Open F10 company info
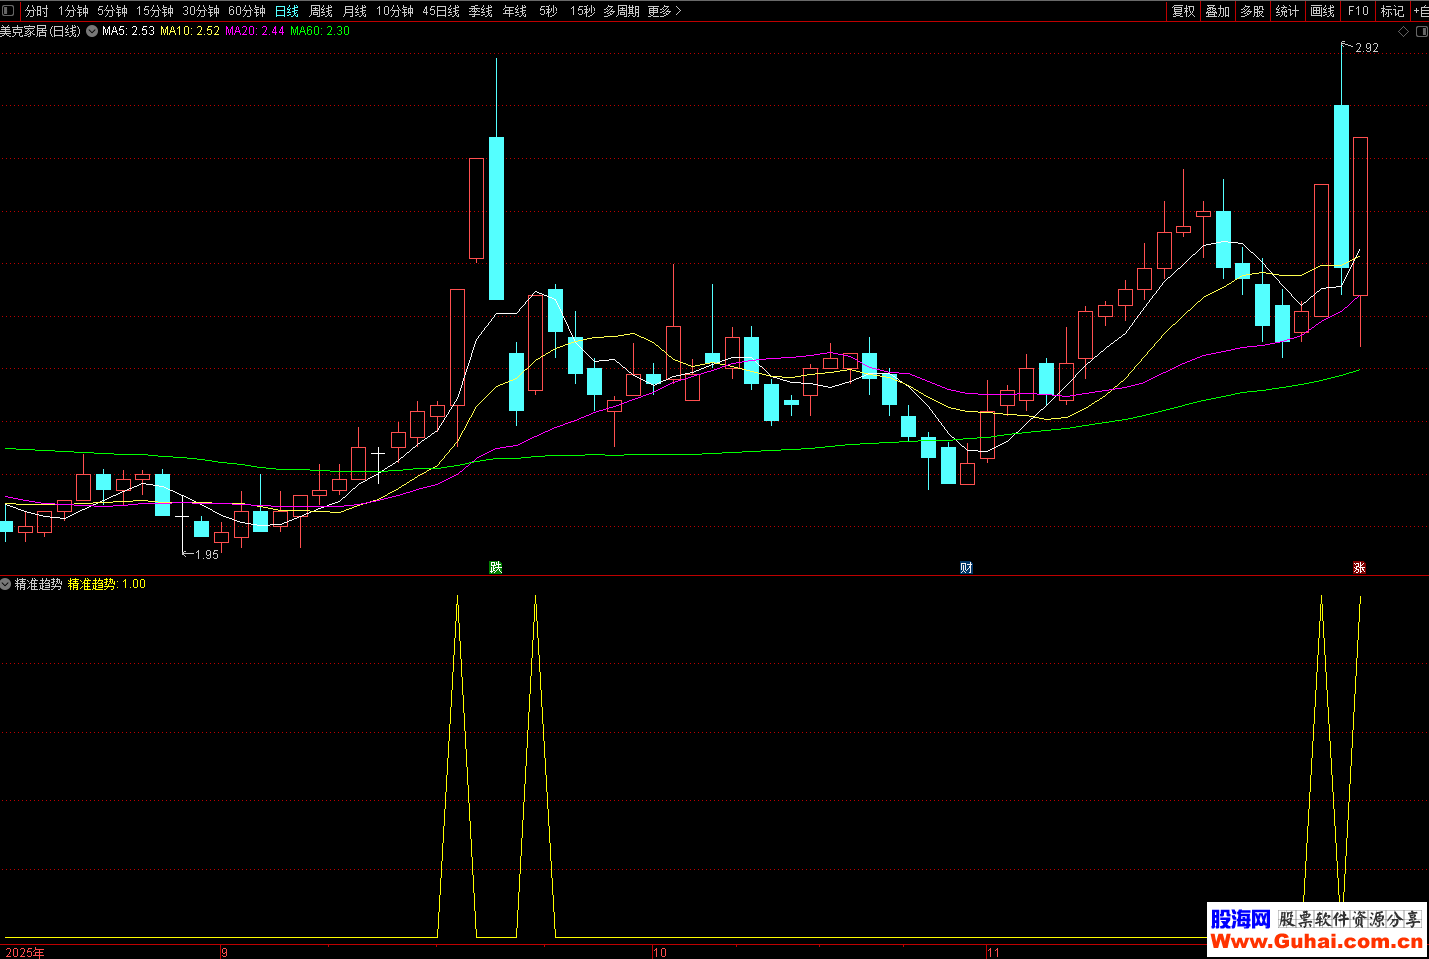The height and width of the screenshot is (959, 1429). click(1358, 11)
